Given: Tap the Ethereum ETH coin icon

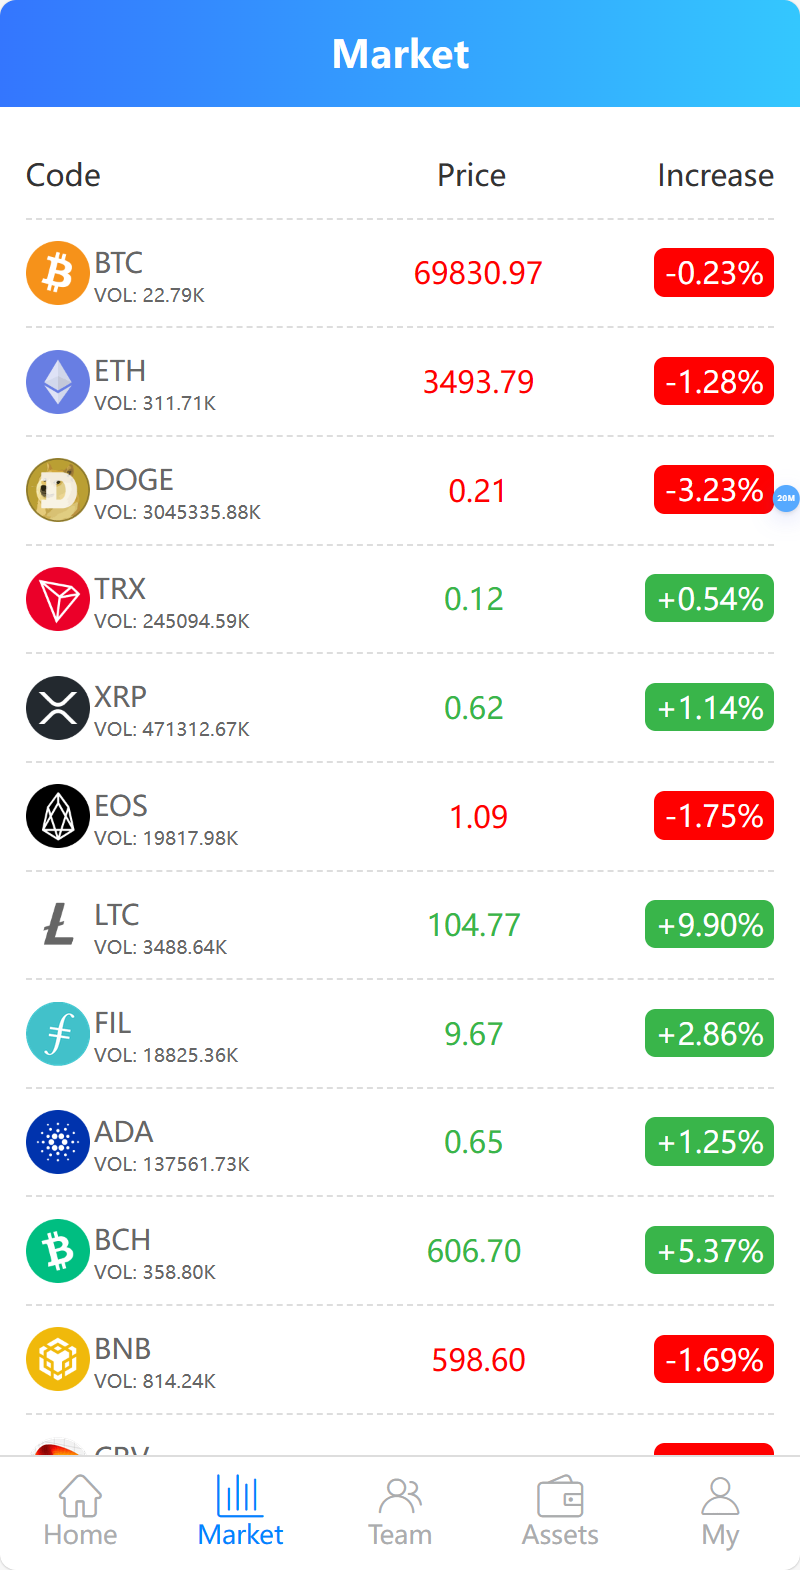Looking at the screenshot, I should click(x=58, y=382).
